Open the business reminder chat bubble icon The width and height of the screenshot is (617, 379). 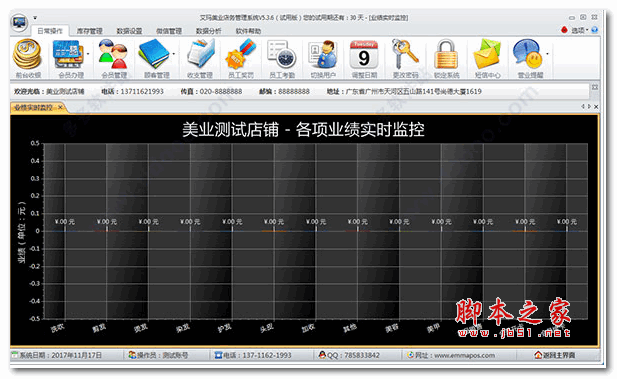click(528, 54)
